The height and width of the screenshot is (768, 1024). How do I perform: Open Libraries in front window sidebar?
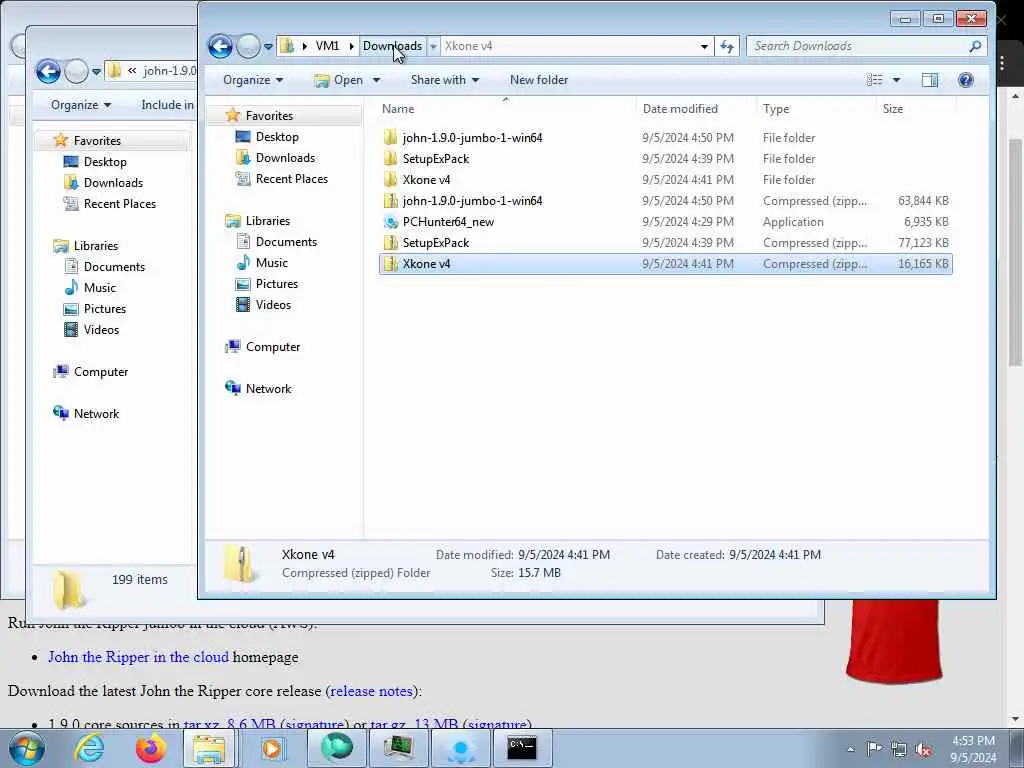click(x=268, y=221)
